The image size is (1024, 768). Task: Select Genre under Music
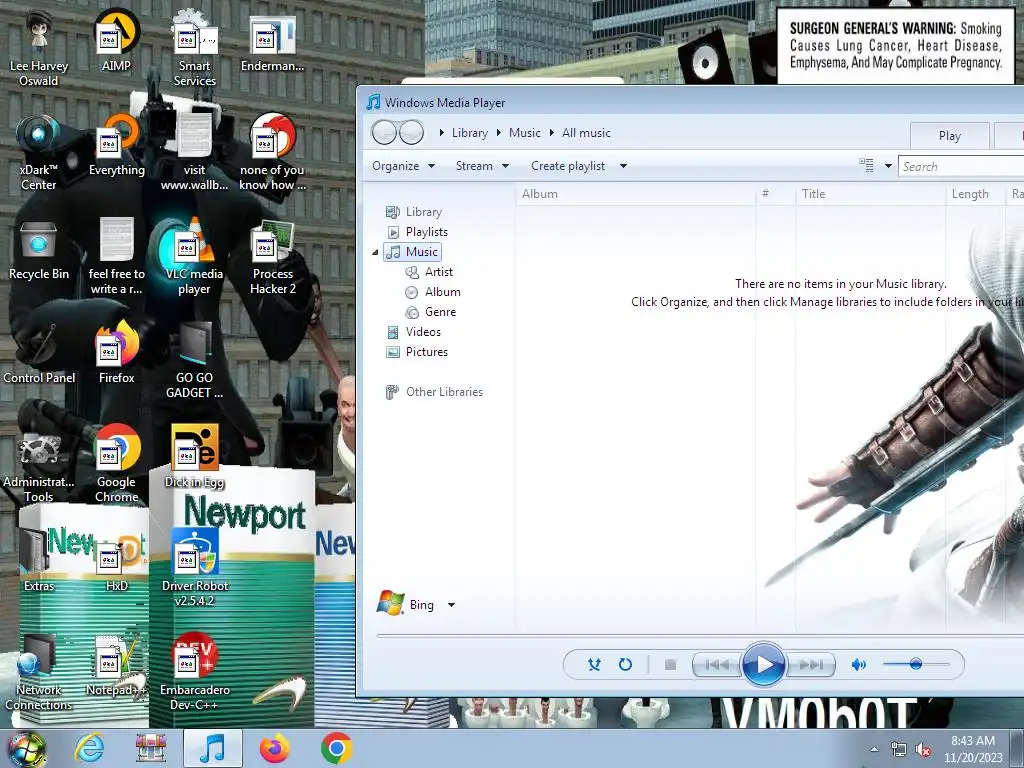pyautogui.click(x=431, y=312)
